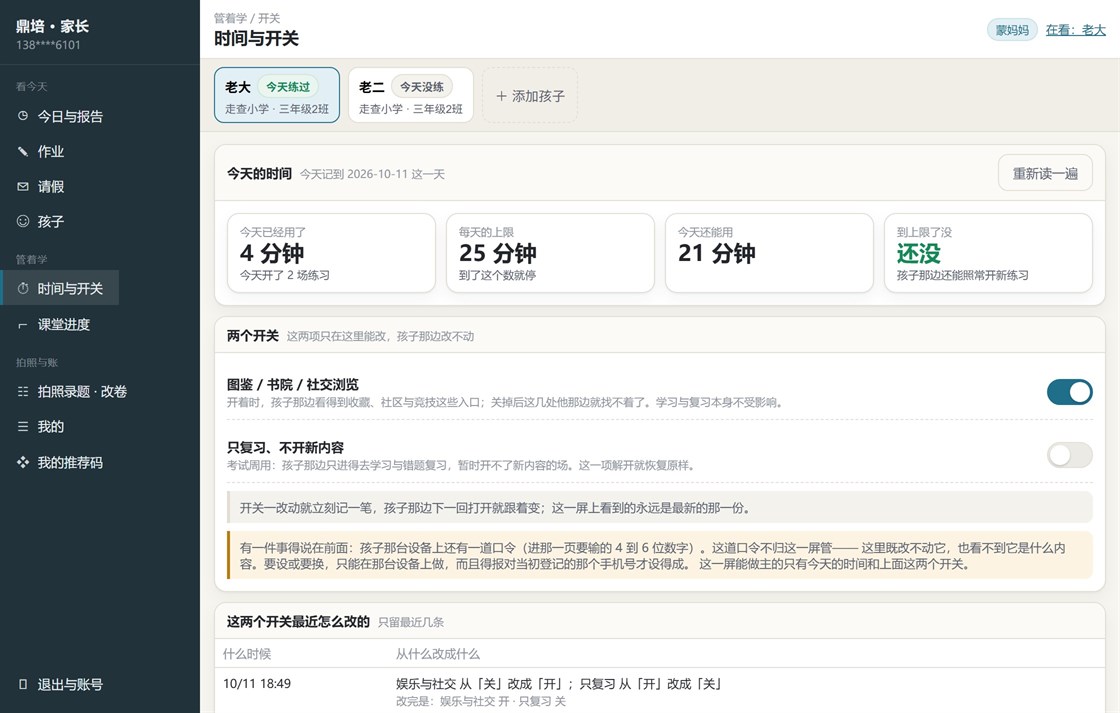This screenshot has width=1120, height=713.
Task: Switch to the 老二 child tab
Action: [x=411, y=95]
